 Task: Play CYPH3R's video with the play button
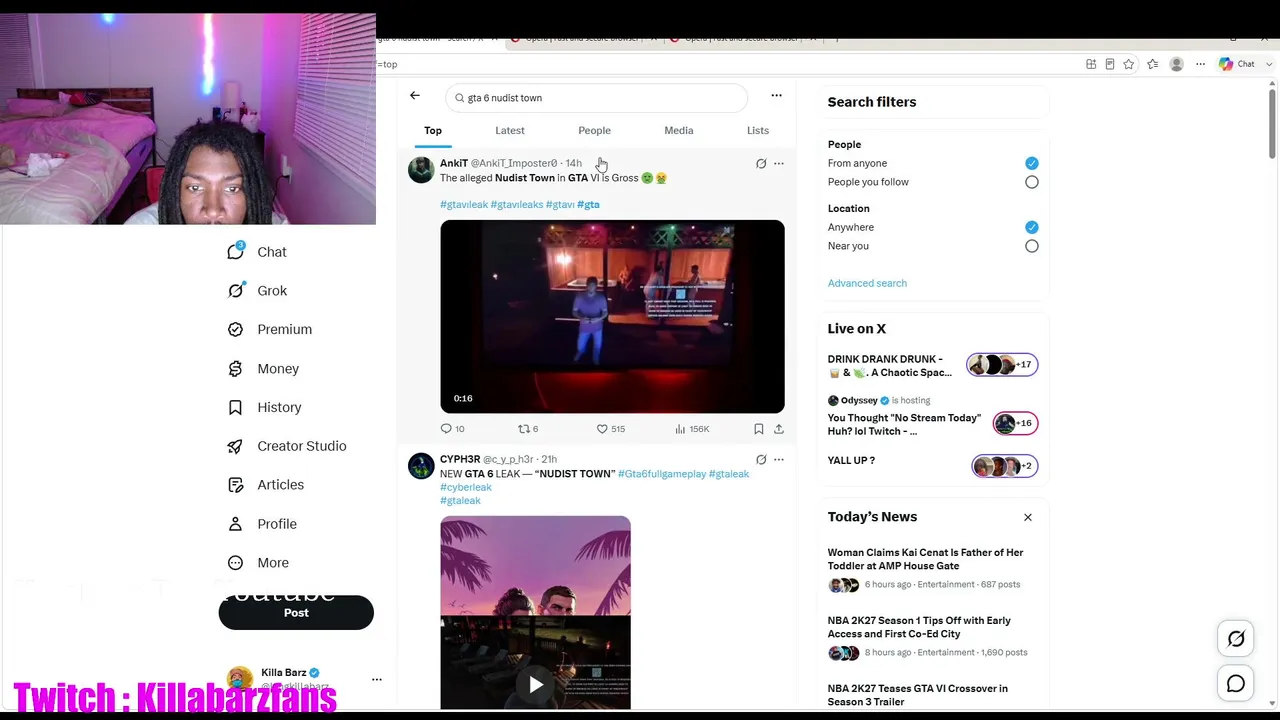[536, 684]
